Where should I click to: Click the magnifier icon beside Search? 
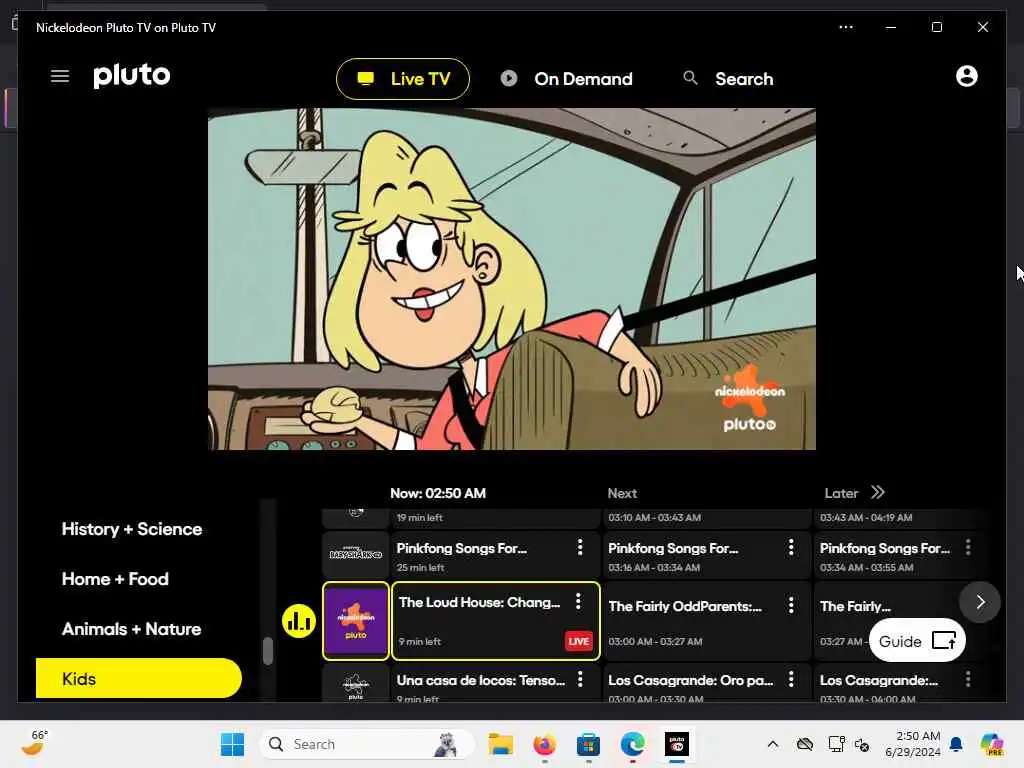coord(690,78)
